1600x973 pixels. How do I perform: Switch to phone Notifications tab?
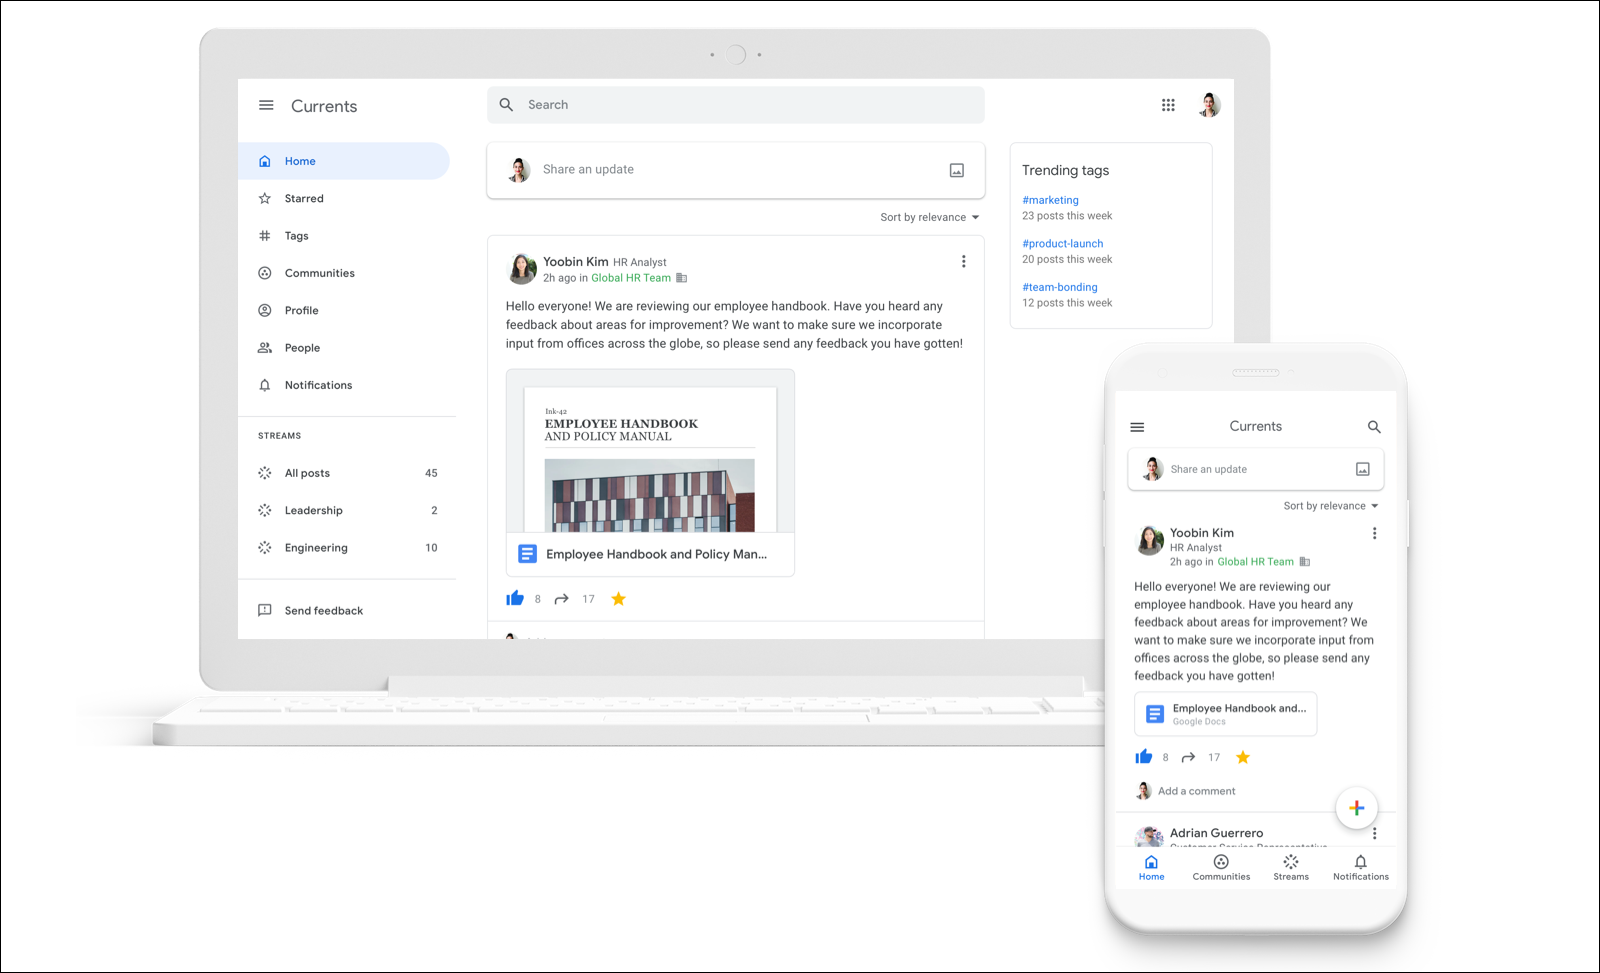1361,867
